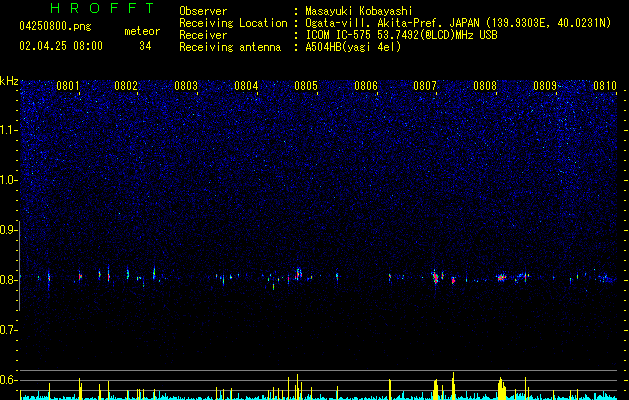Click the echo cluster just before 0805
This screenshot has width=629, height=400.
pos(298,274)
